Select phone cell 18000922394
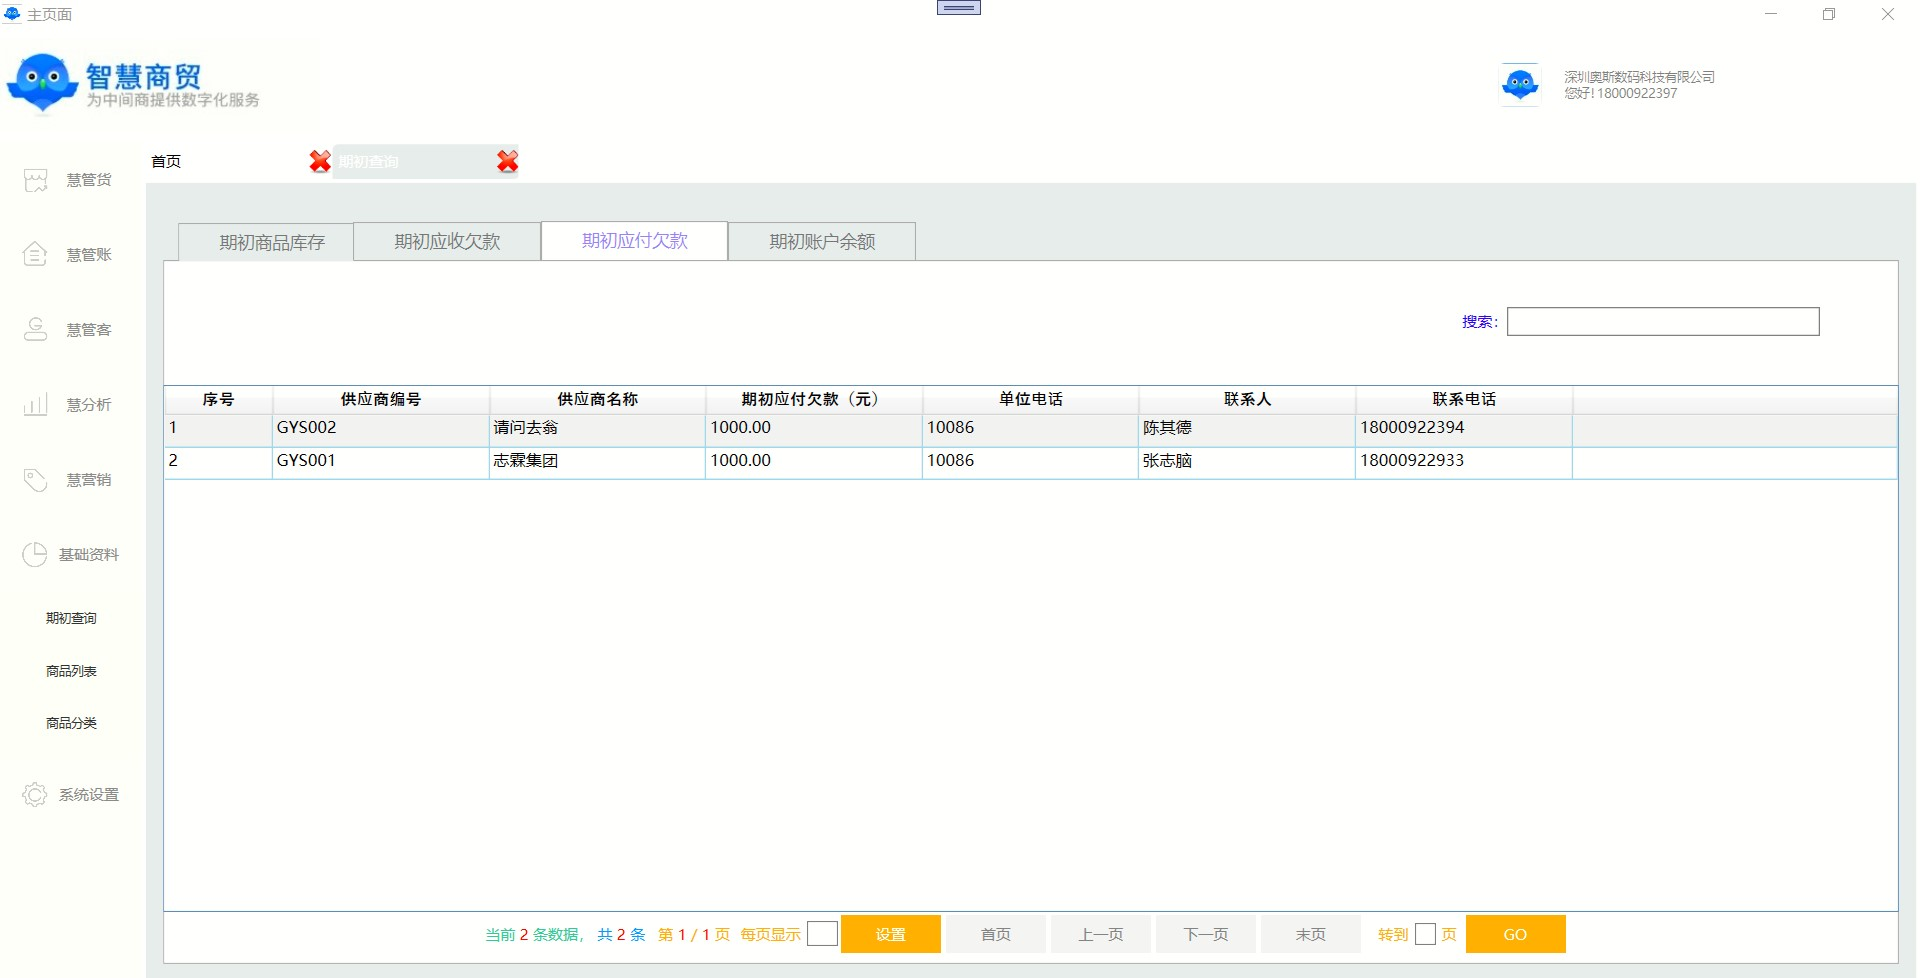 click(x=1464, y=430)
